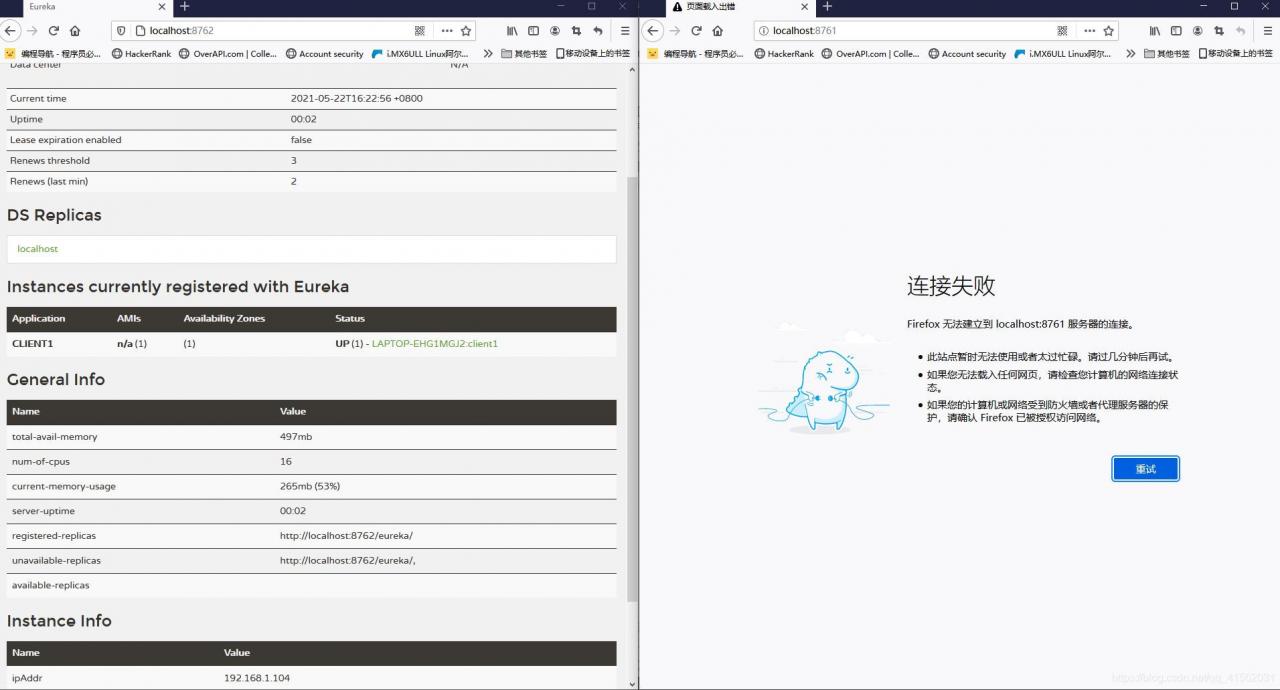
Task: Open new tab next to 页面载入出错 tab
Action: [x=827, y=6]
